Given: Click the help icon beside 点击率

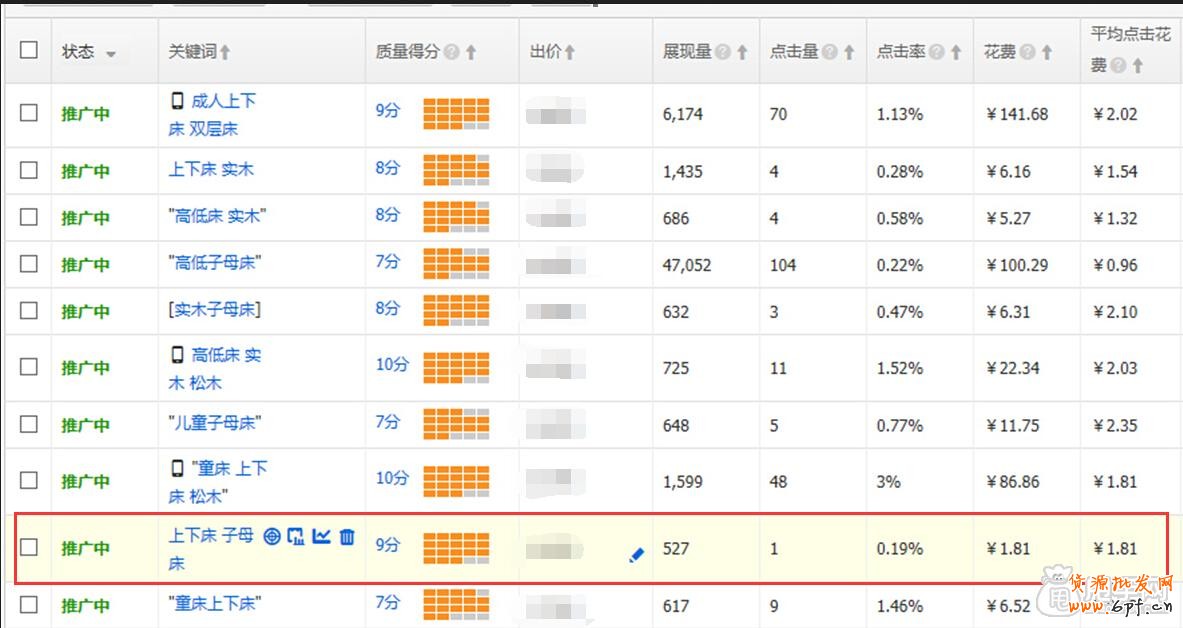Looking at the screenshot, I should click(937, 52).
